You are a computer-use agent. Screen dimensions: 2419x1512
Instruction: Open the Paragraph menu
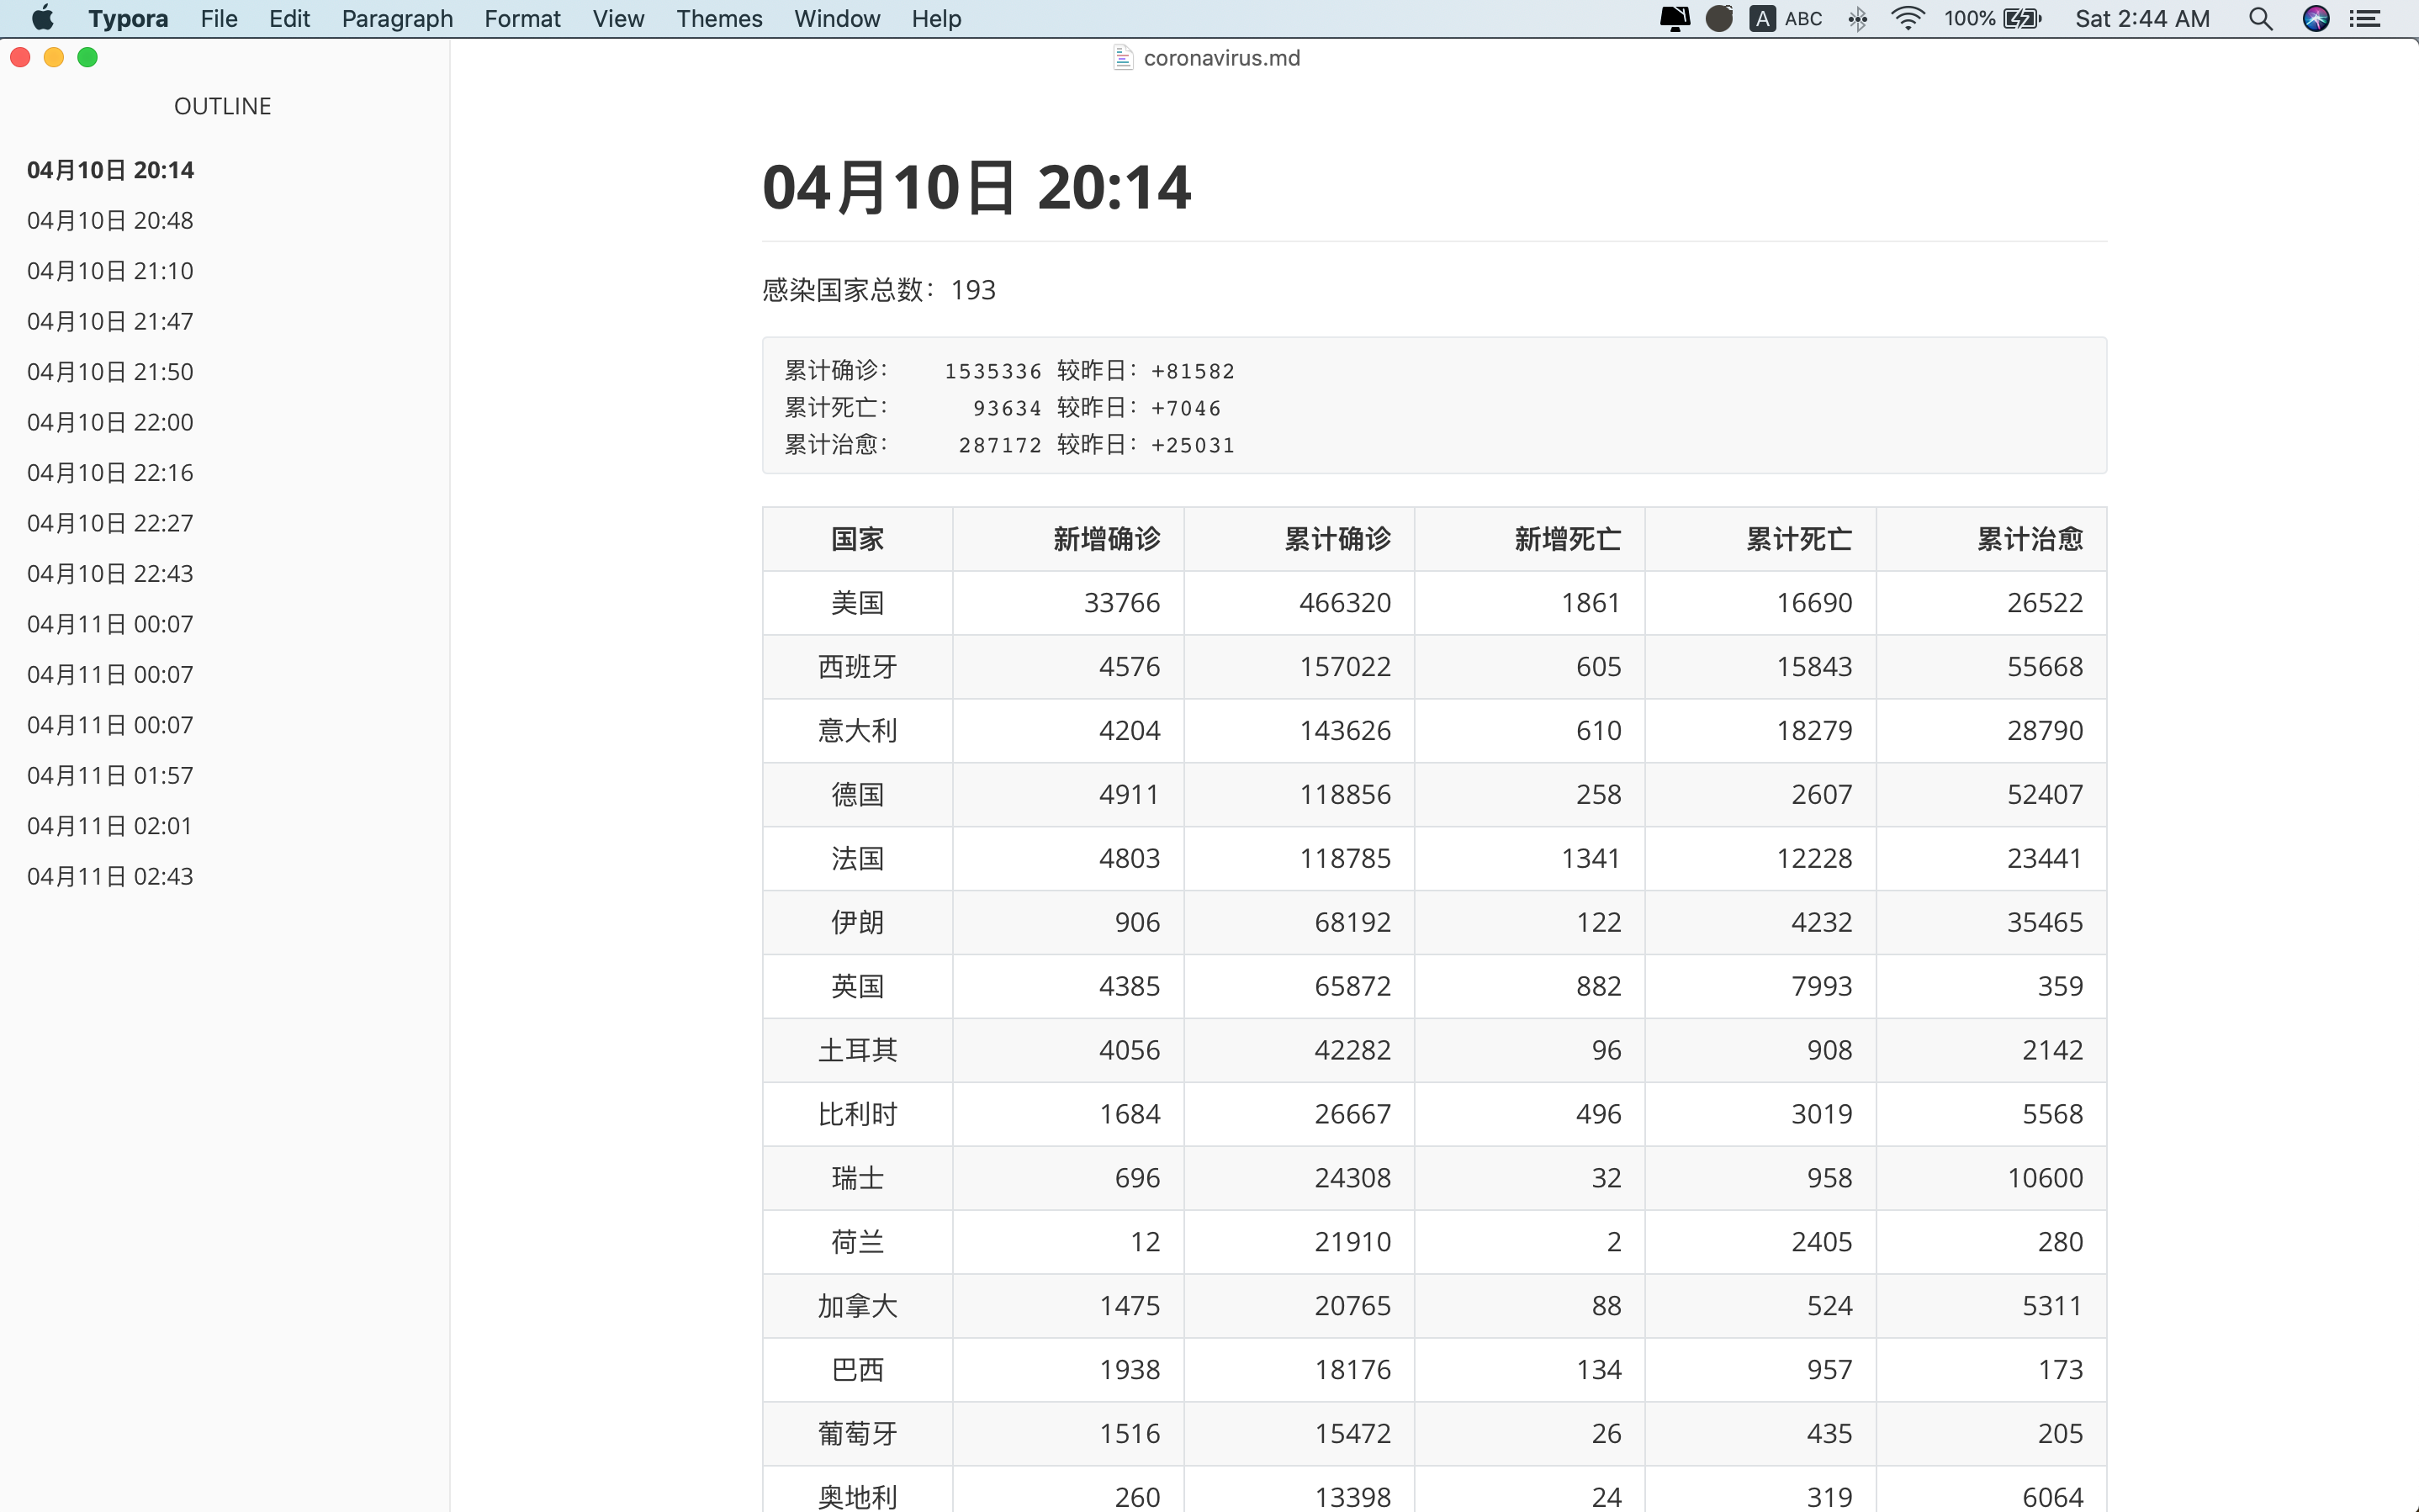(x=397, y=18)
